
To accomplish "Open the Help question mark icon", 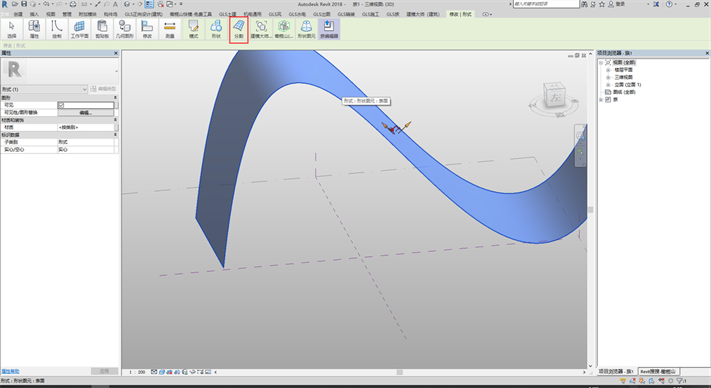I will point(669,4).
